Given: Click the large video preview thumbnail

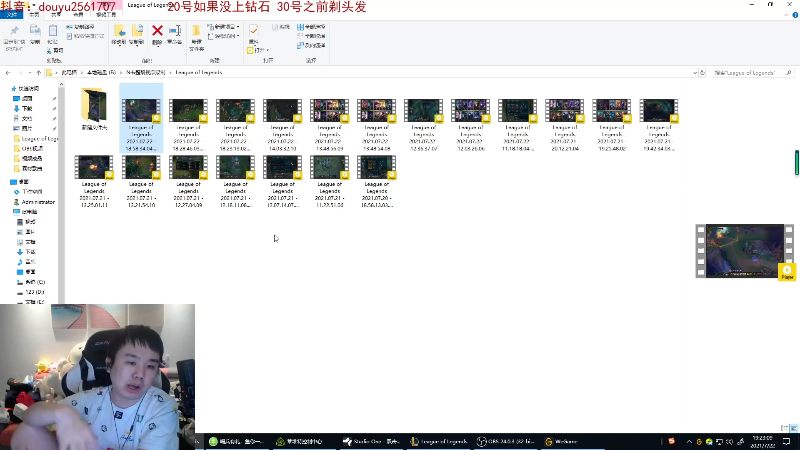Looking at the screenshot, I should click(x=744, y=251).
